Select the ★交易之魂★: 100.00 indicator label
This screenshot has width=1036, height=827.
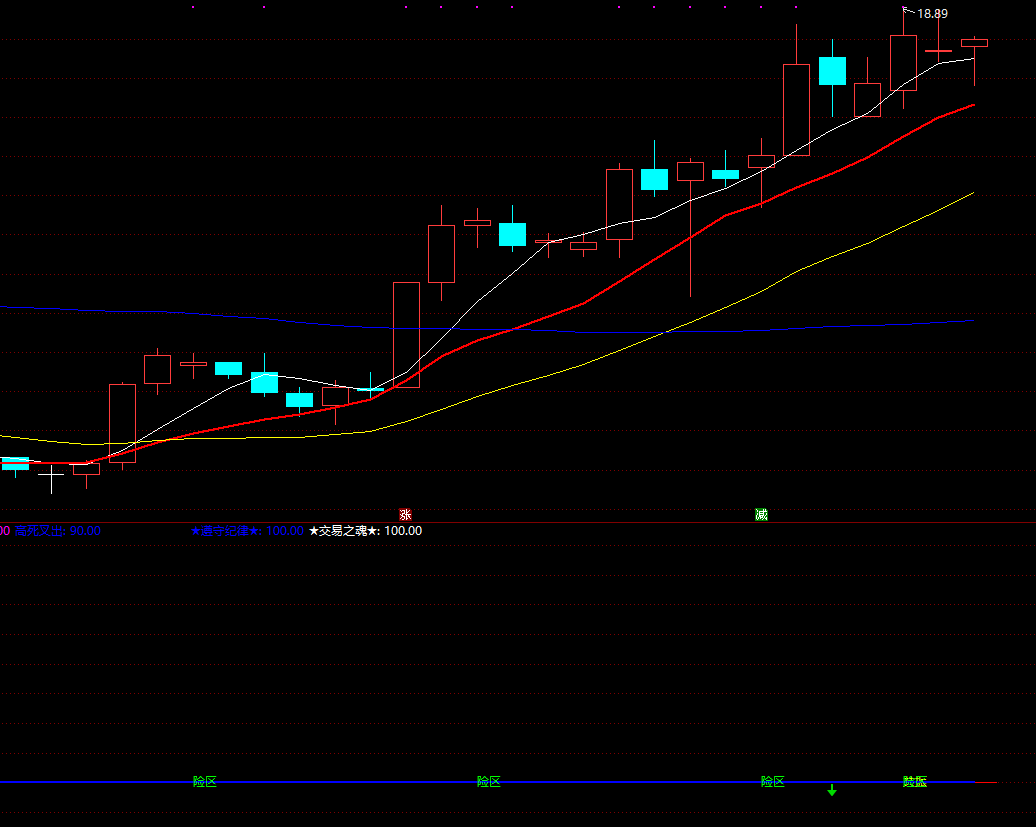tap(365, 530)
